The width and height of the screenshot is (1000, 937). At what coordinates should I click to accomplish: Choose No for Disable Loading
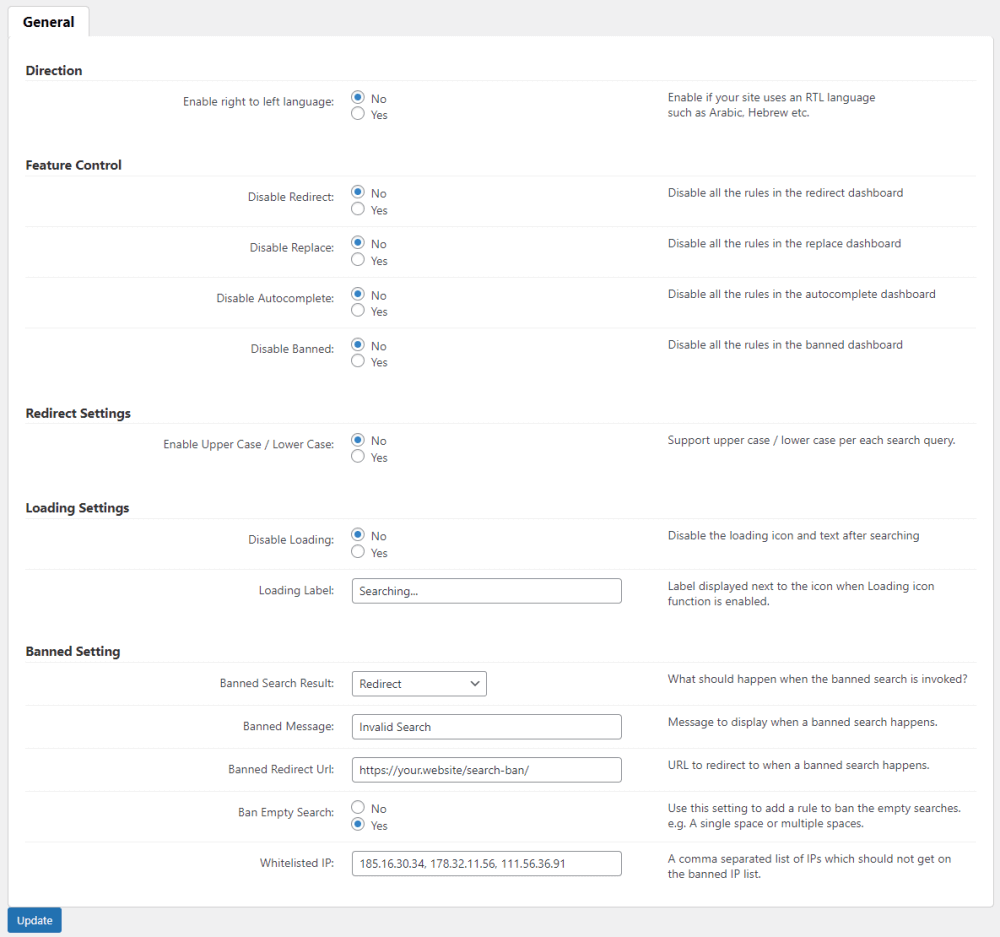(358, 535)
